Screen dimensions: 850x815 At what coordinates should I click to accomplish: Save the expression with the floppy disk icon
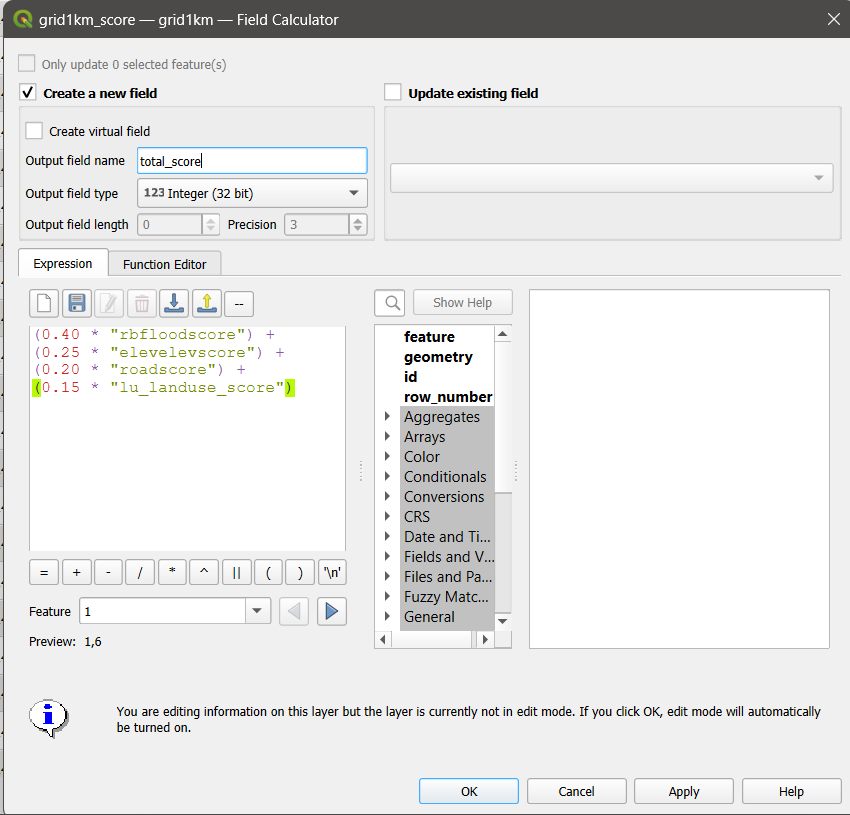[x=76, y=303]
